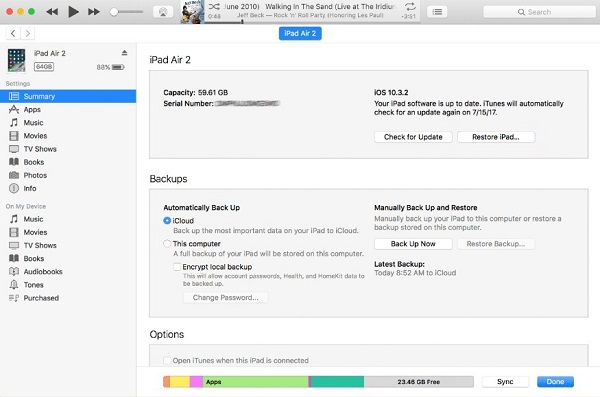Screen dimensions: 600x397
Task: Open the AirPlay output menu
Action: (163, 12)
